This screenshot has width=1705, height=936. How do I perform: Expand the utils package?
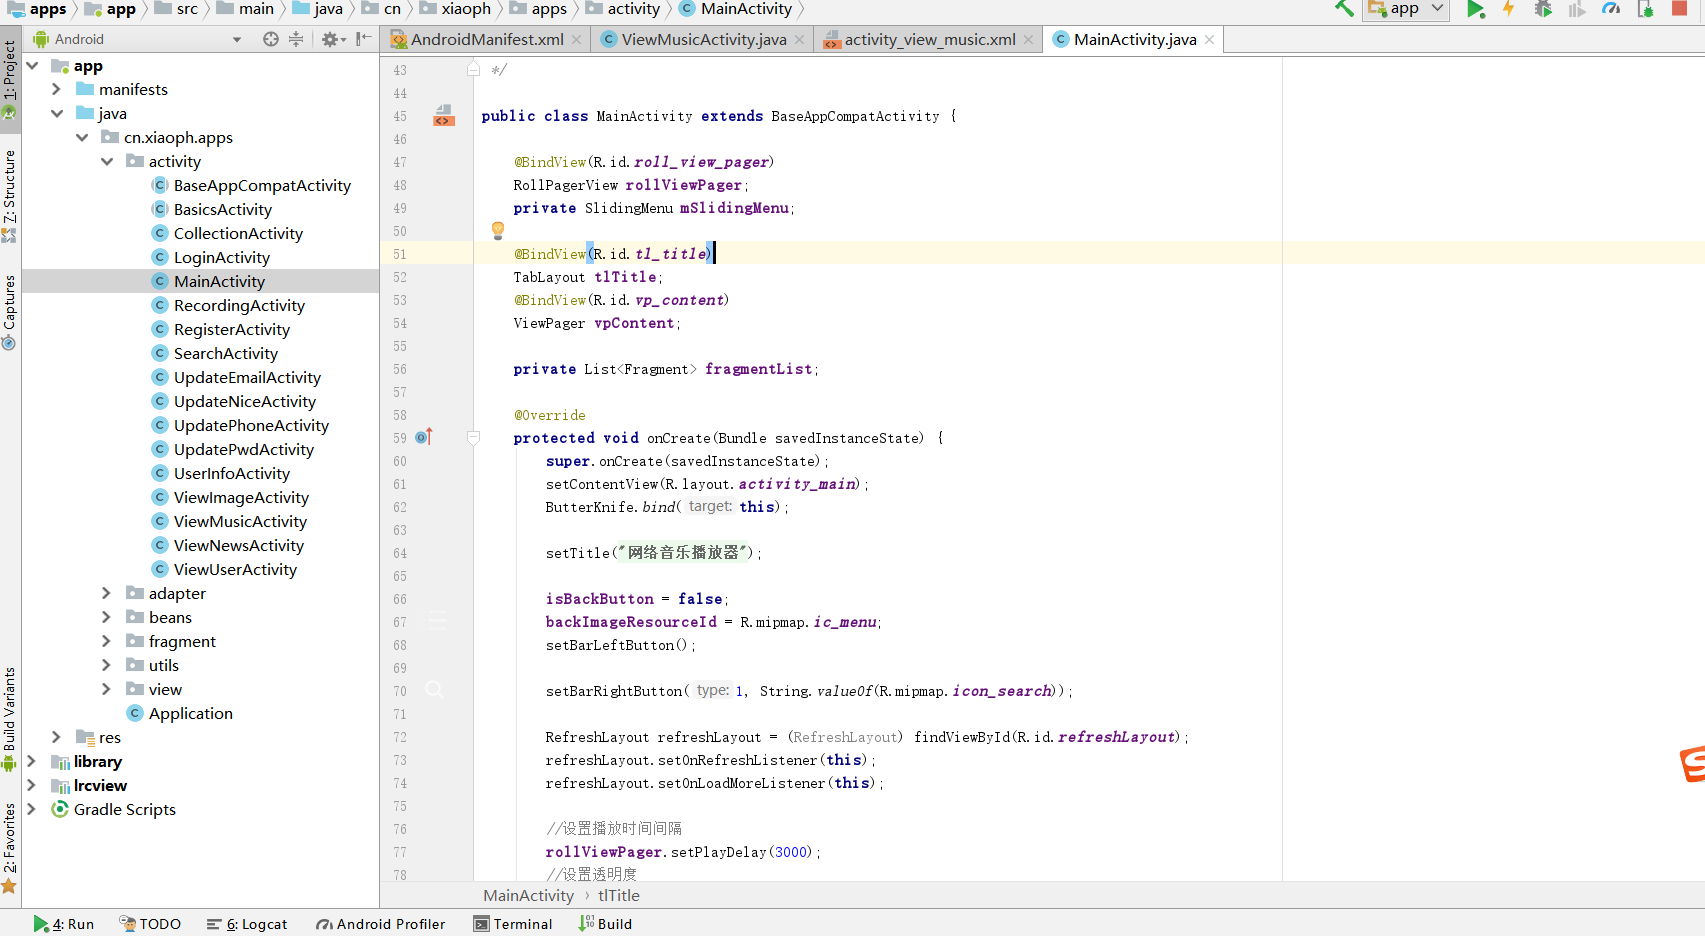[107, 666]
